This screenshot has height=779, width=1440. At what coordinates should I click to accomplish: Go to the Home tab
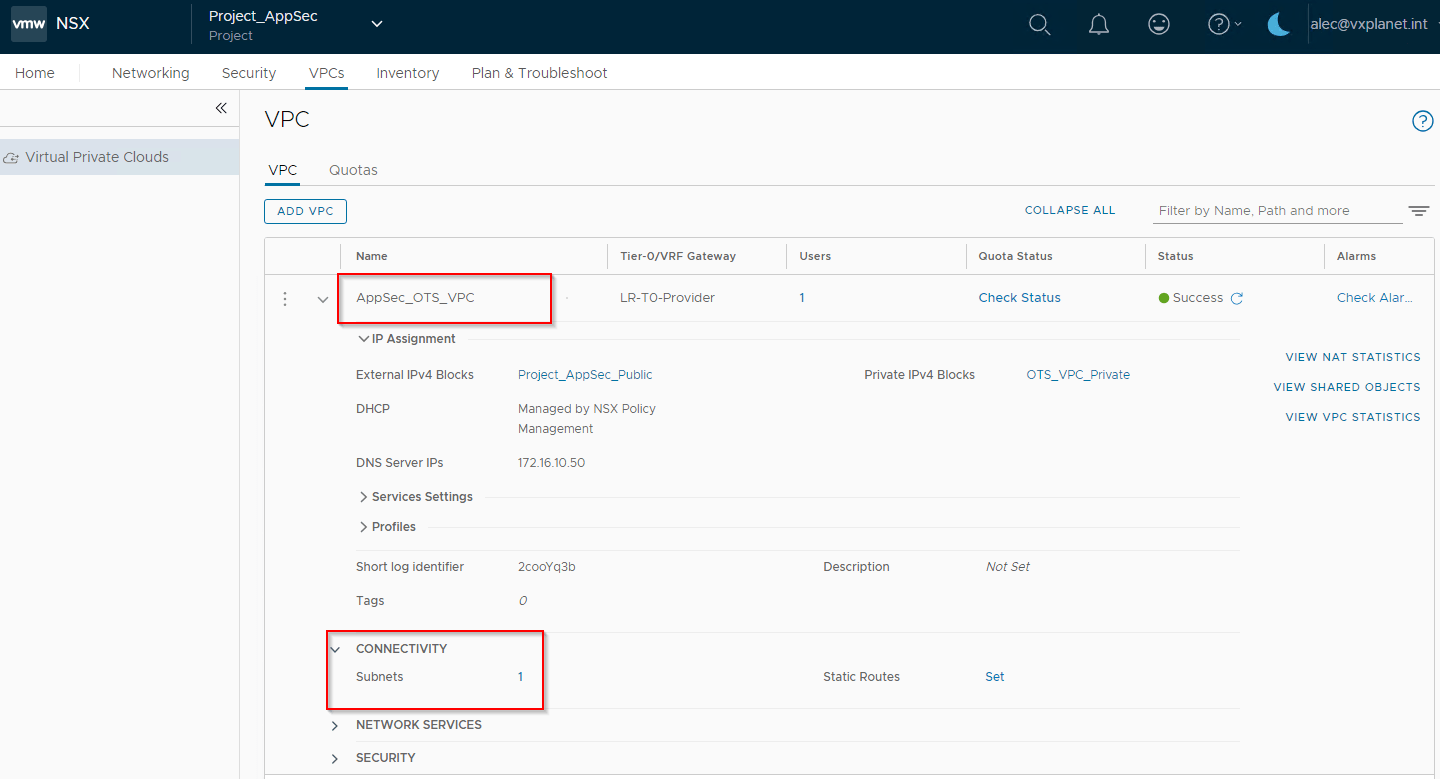point(35,73)
